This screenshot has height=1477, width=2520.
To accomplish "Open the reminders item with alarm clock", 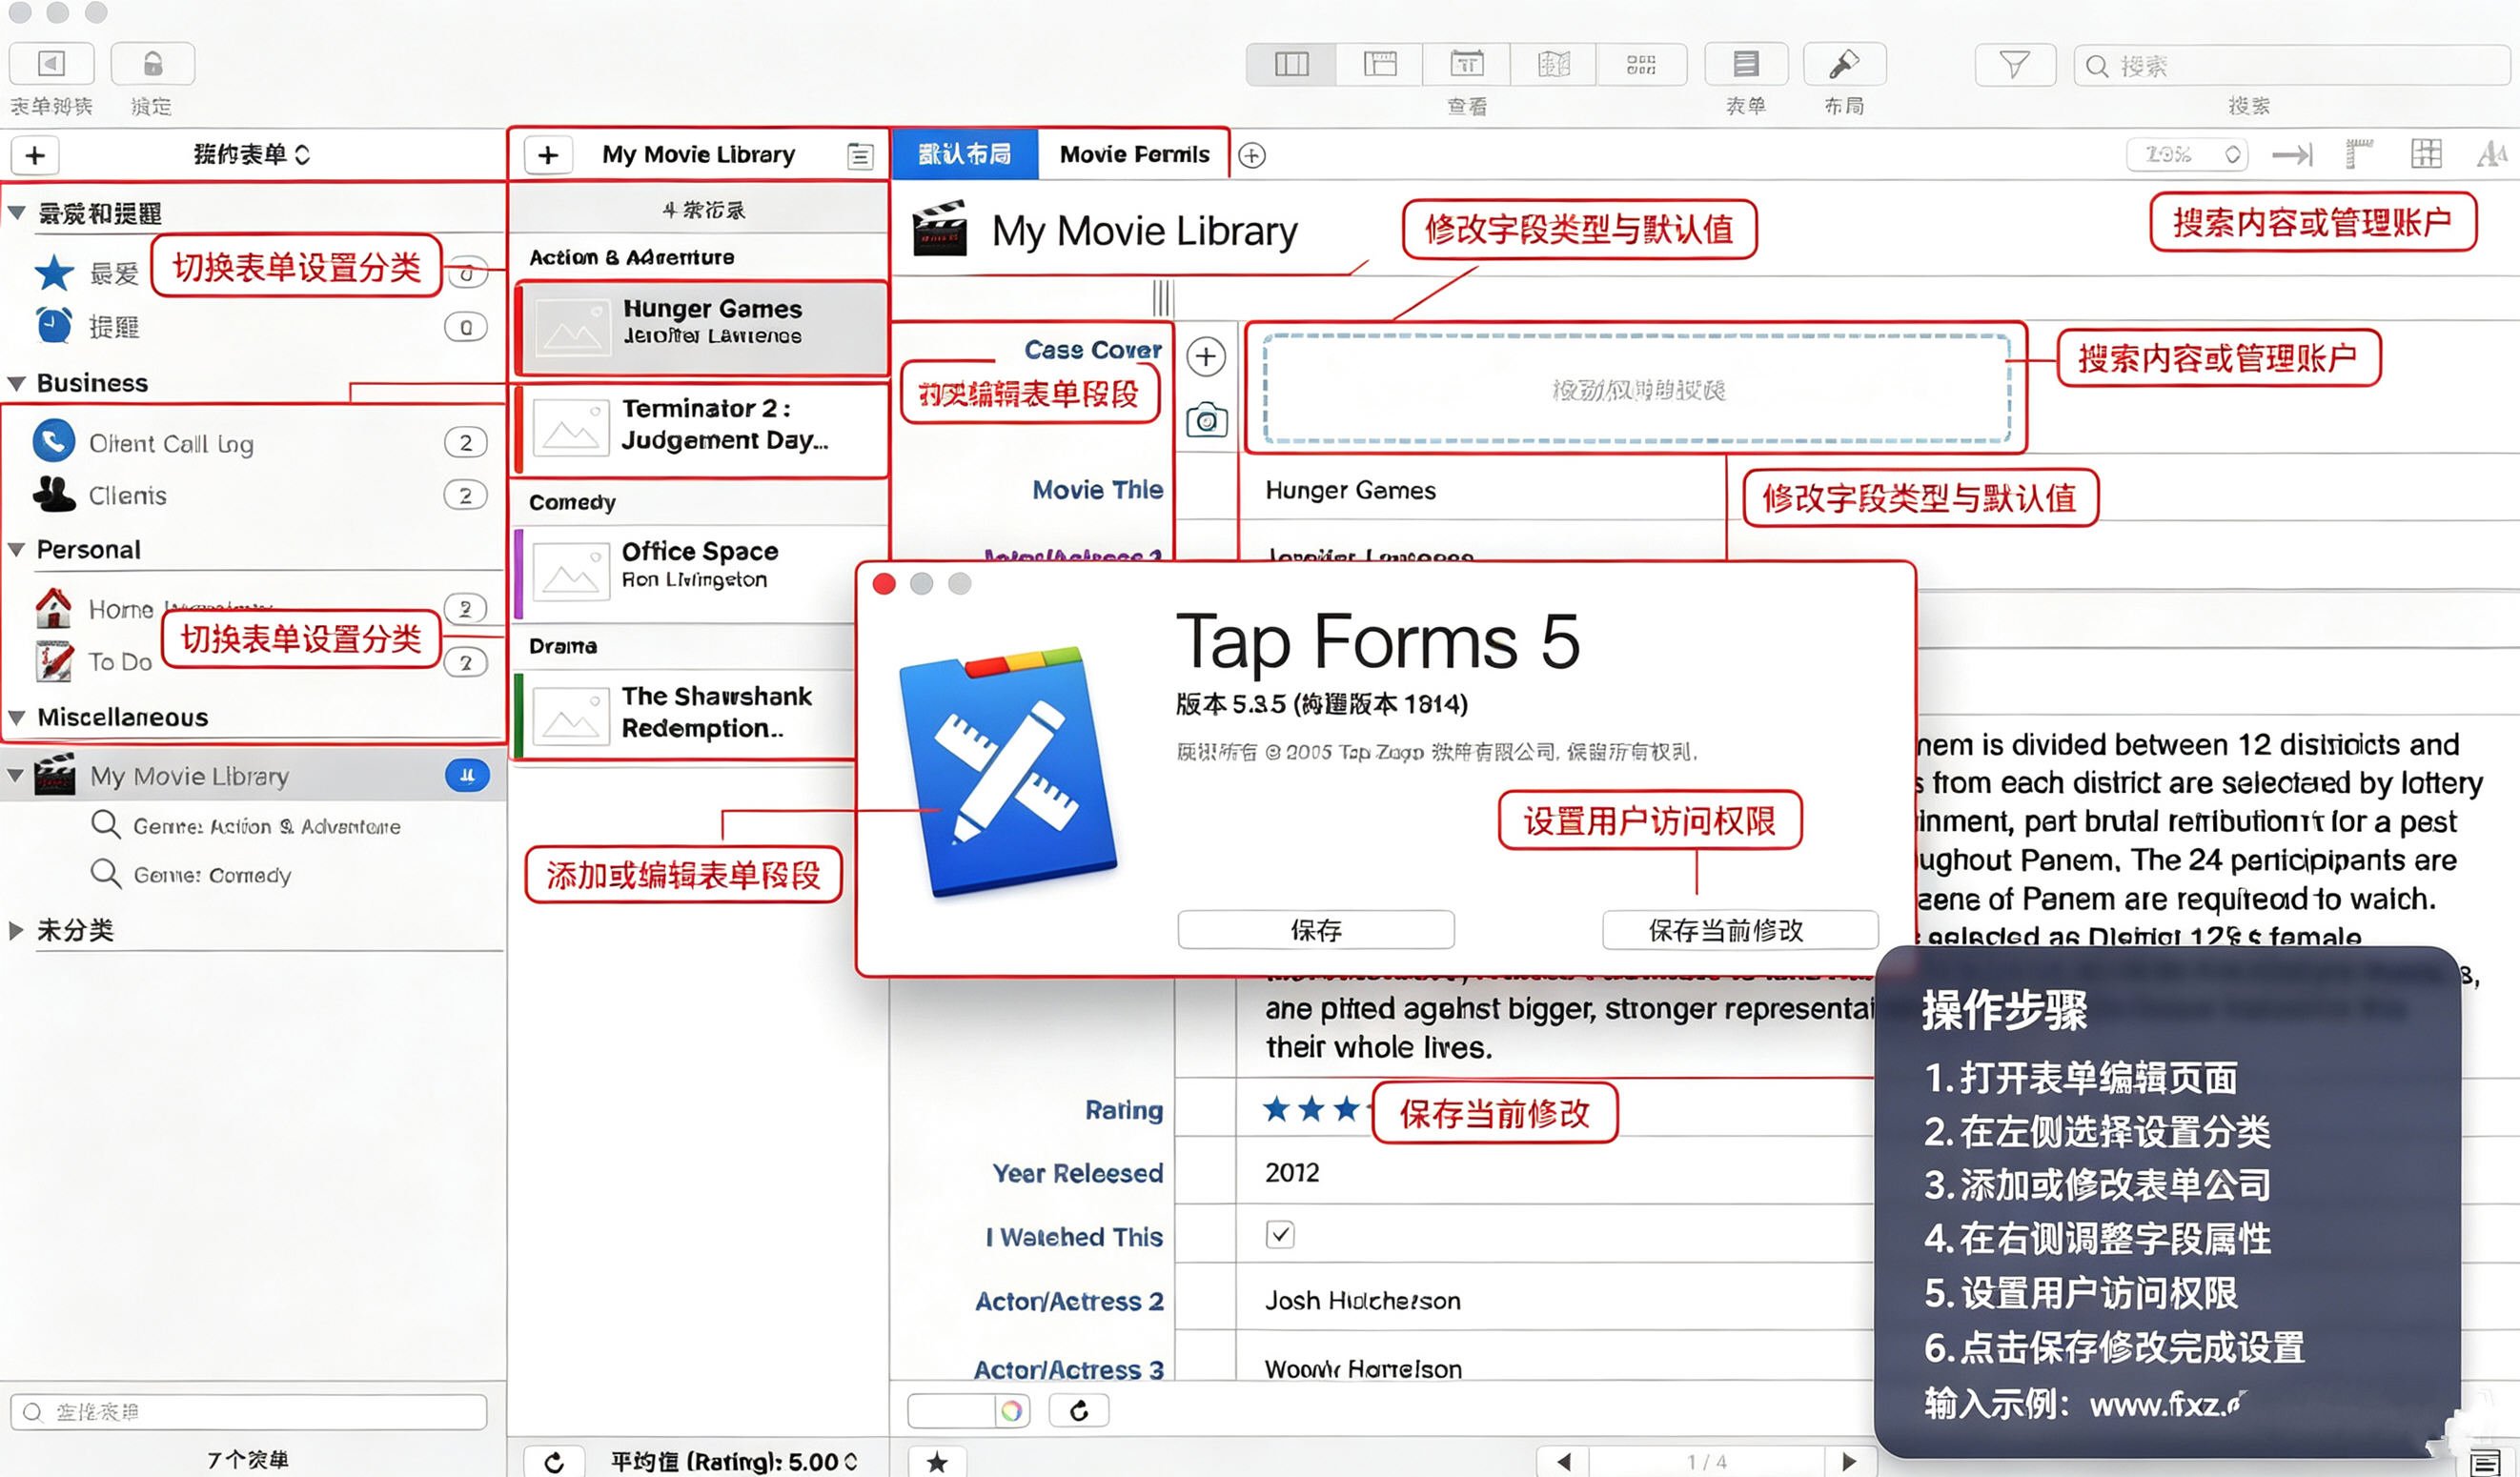I will (252, 326).
